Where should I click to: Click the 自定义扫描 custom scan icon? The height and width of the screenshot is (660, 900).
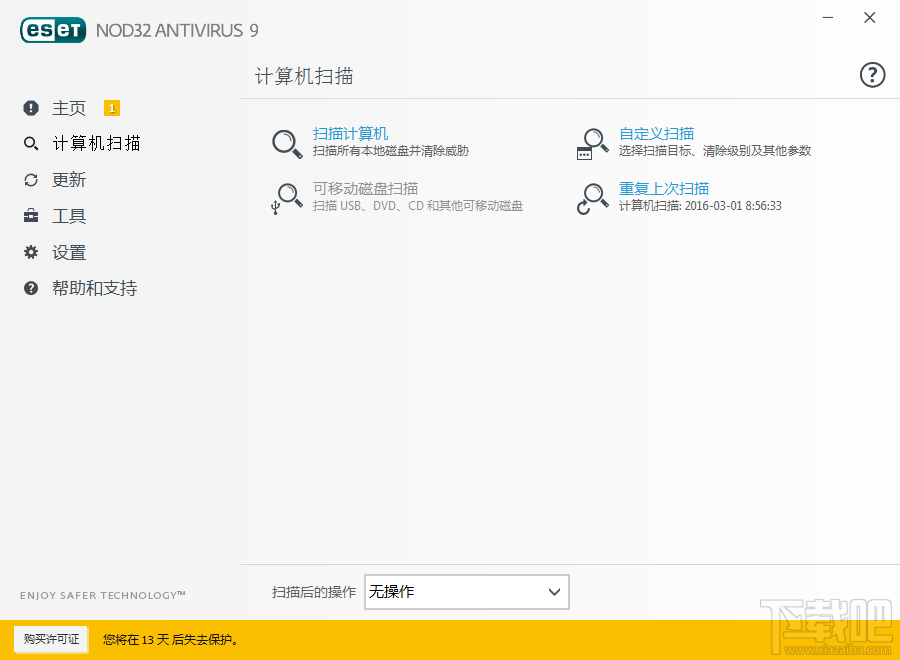592,145
